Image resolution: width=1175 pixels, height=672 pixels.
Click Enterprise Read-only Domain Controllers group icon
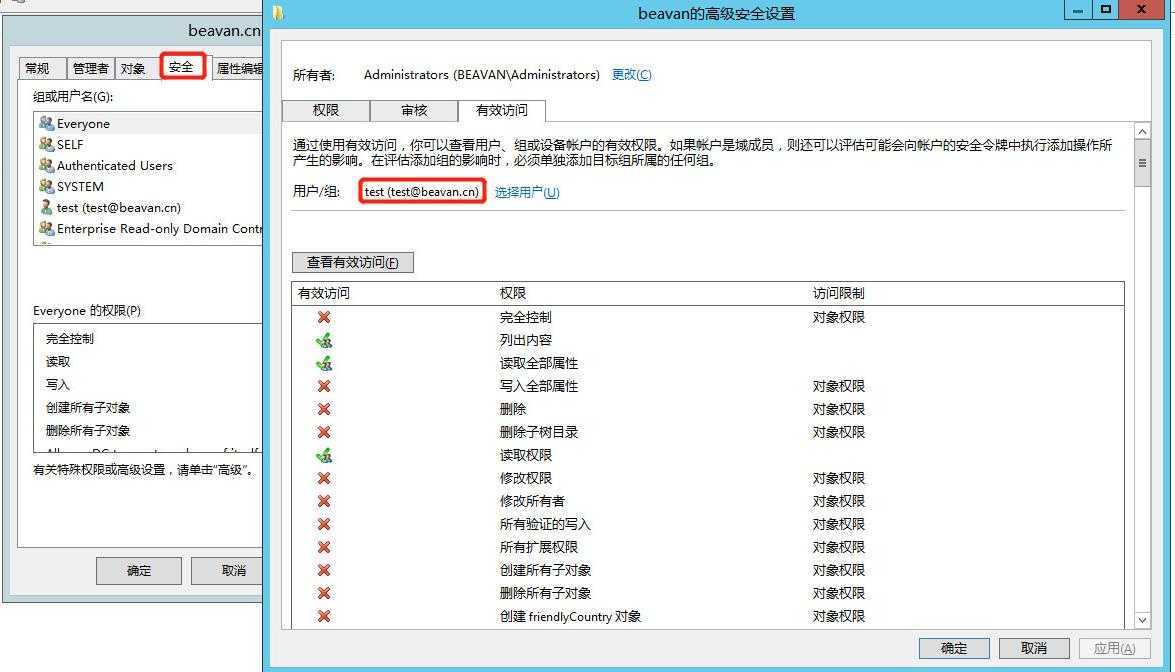coord(46,228)
